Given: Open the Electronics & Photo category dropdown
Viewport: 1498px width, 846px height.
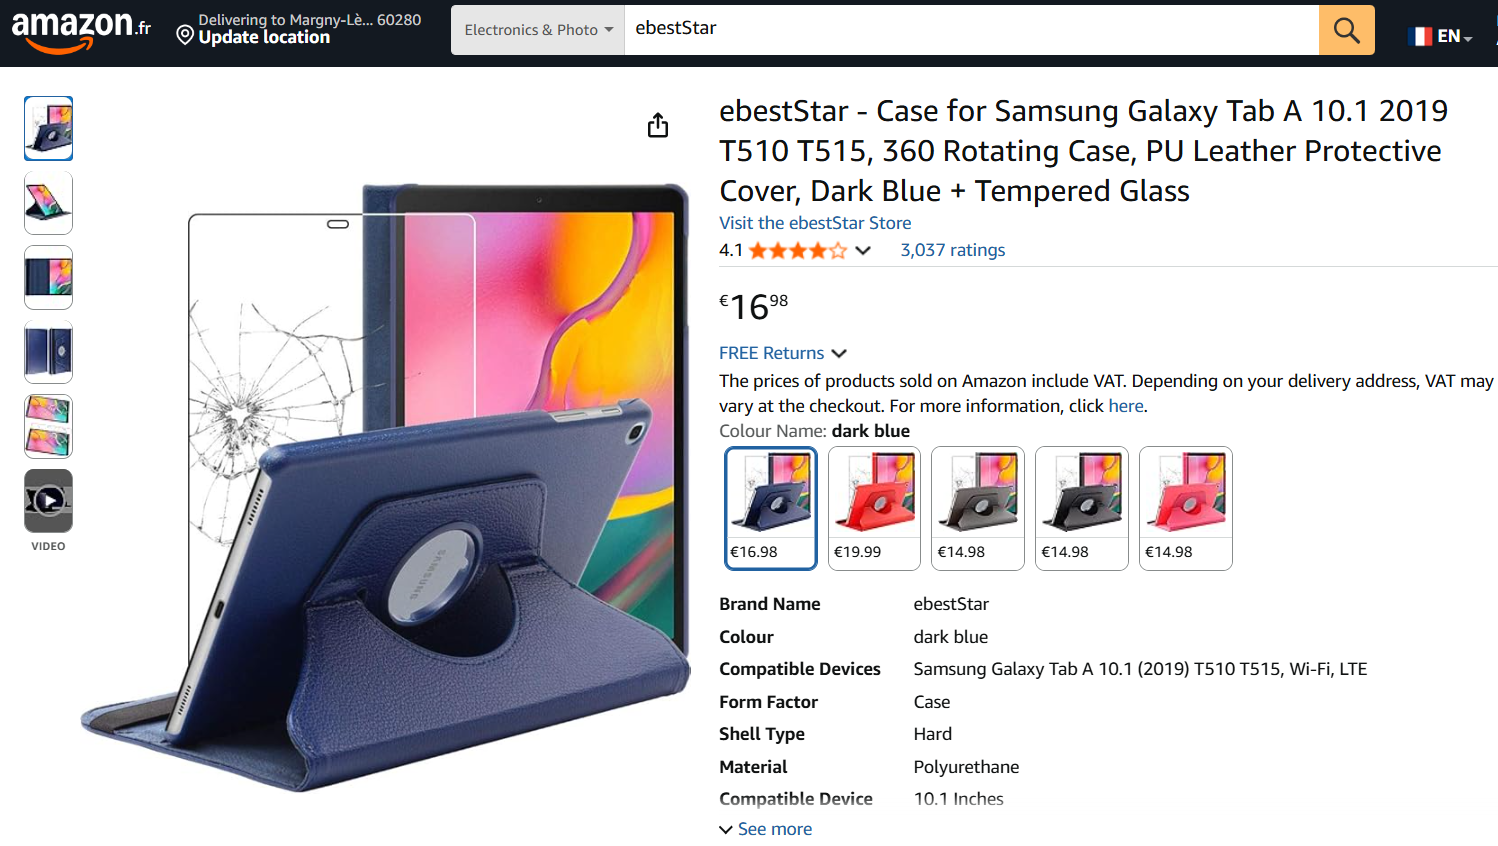Looking at the screenshot, I should click(x=537, y=29).
